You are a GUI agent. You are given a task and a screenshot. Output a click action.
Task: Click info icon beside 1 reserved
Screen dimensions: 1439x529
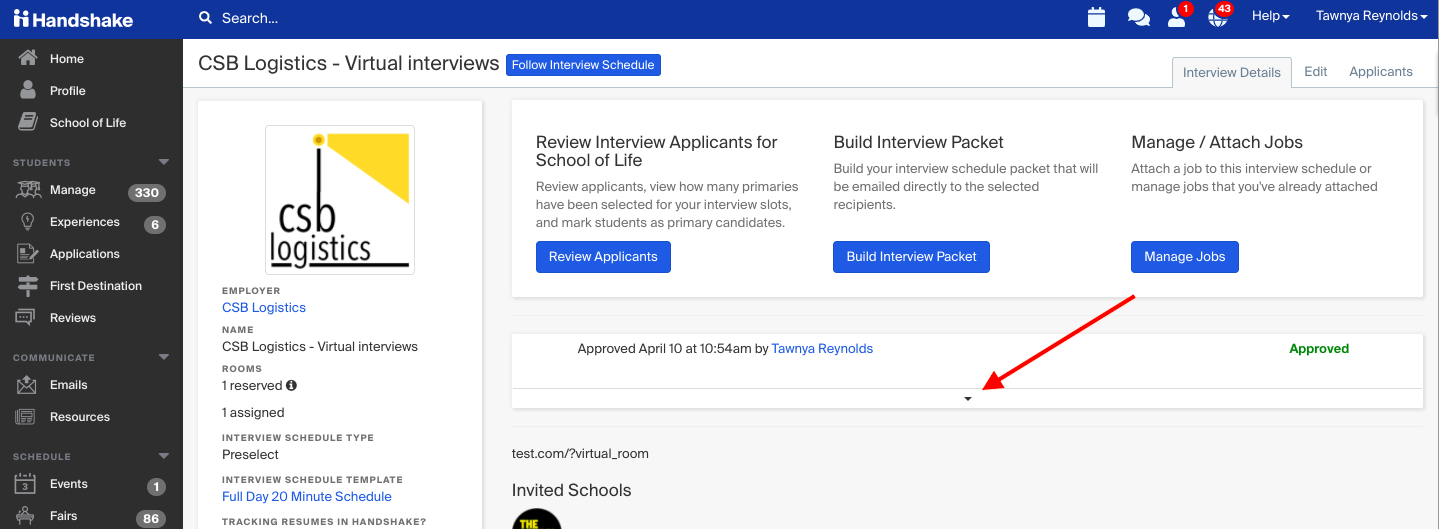point(291,385)
